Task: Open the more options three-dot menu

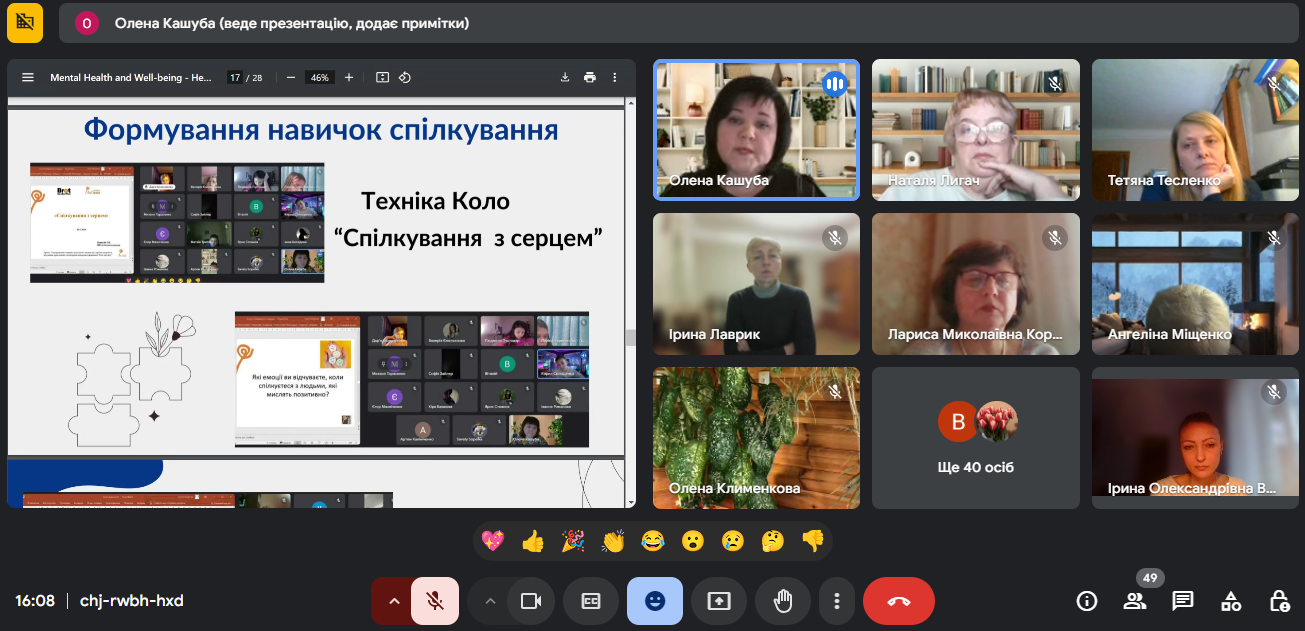Action: 836,601
